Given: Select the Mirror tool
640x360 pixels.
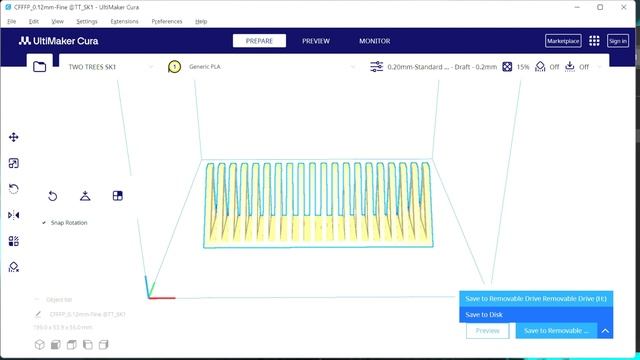Looking at the screenshot, I should tap(13, 215).
